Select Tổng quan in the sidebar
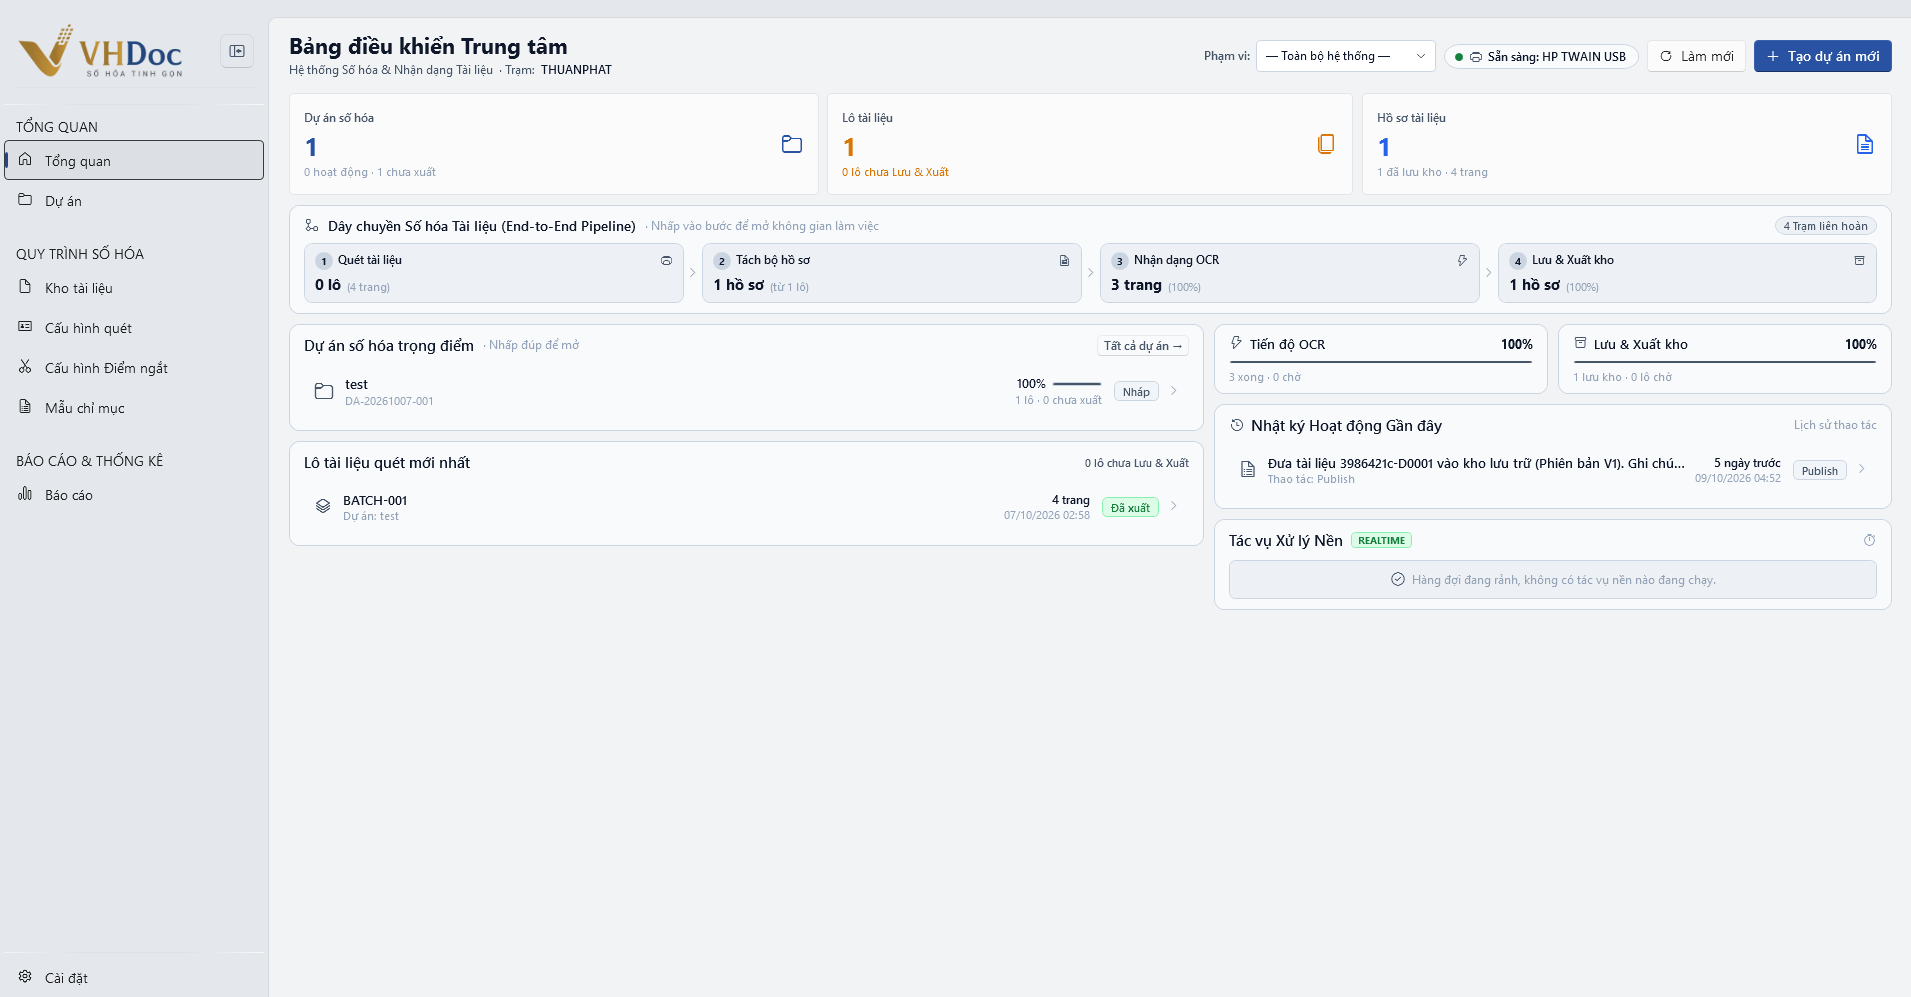The height and width of the screenshot is (997, 1911). coord(134,160)
